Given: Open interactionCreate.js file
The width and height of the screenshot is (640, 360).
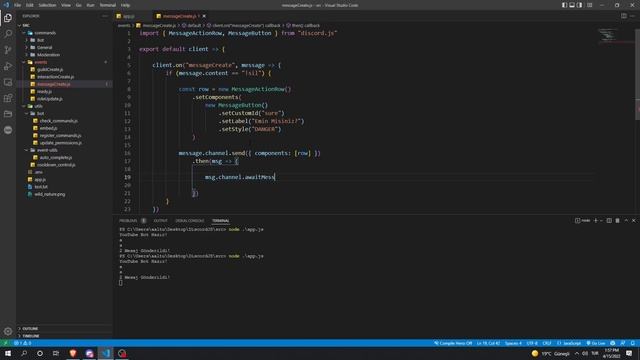Looking at the screenshot, I should (x=64, y=77).
